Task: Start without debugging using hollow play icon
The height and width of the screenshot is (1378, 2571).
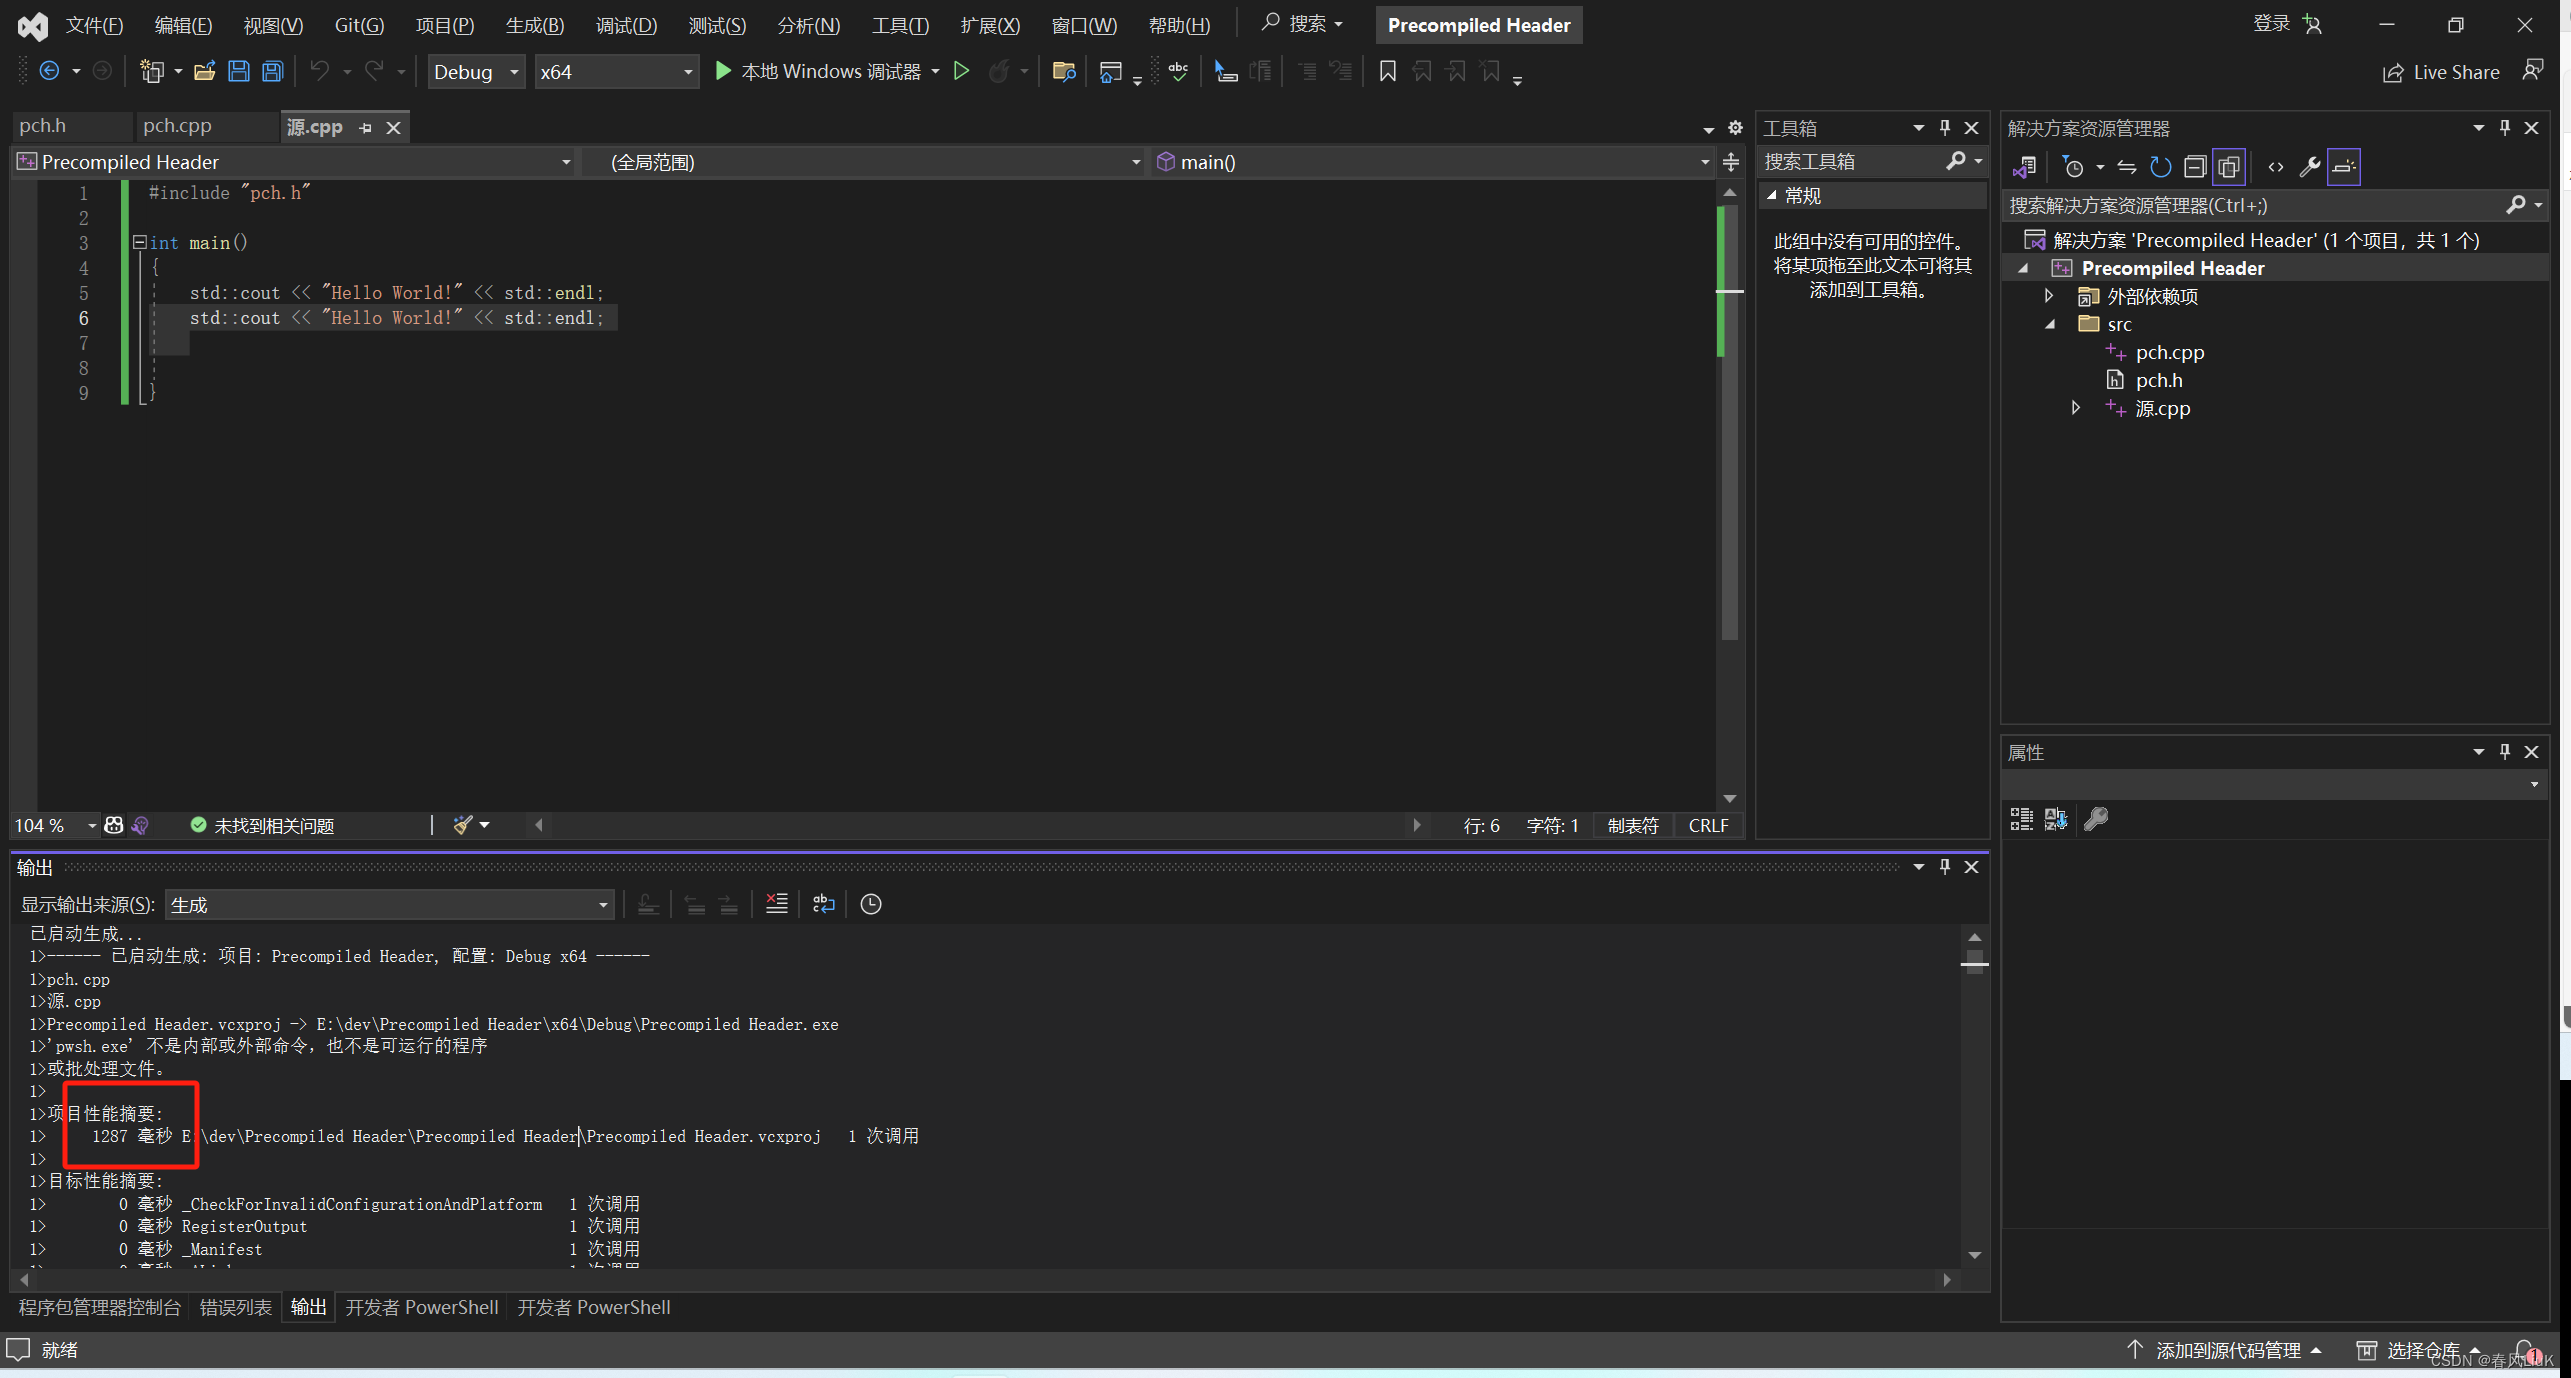Action: click(x=961, y=71)
